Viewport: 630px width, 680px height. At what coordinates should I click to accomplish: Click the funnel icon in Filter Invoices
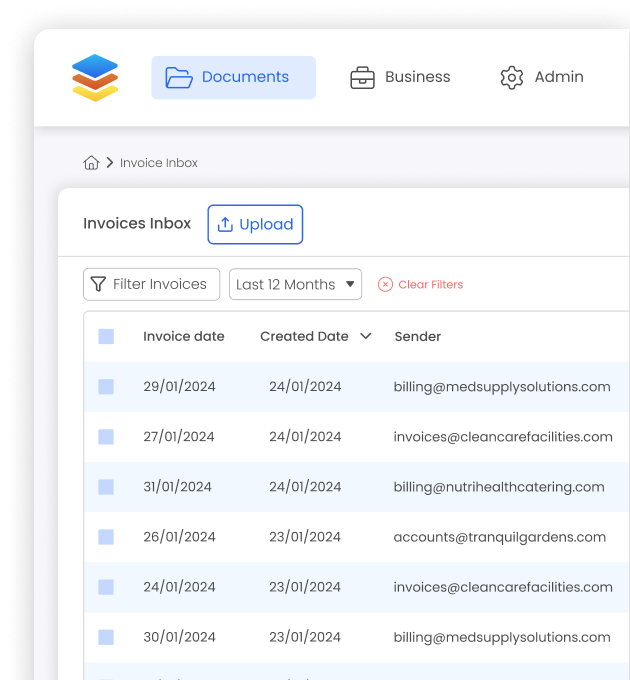[x=98, y=285]
